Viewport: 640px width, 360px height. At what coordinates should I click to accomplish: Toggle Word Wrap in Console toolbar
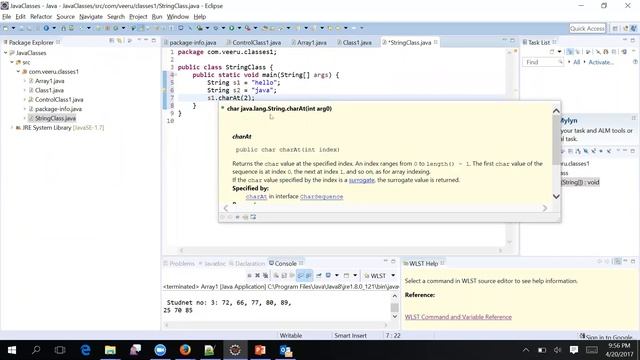tap(292, 276)
